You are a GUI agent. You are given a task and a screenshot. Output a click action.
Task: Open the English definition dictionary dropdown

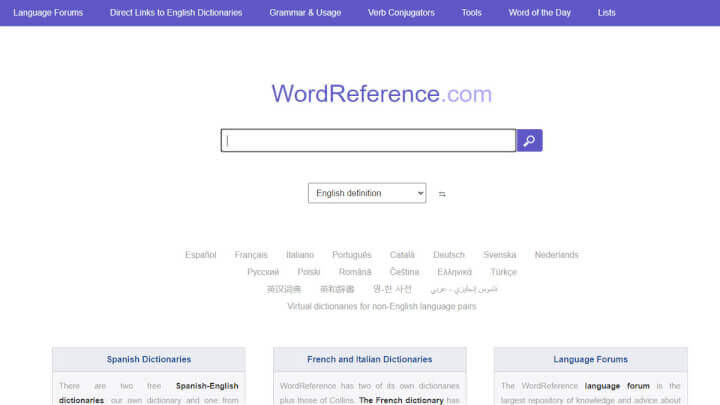[x=367, y=193]
